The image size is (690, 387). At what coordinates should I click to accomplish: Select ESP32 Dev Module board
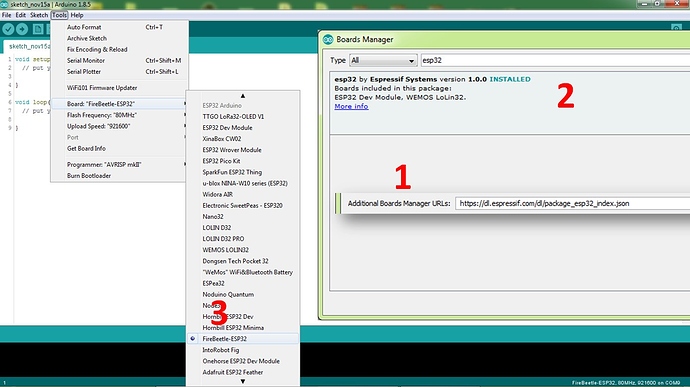click(x=227, y=128)
